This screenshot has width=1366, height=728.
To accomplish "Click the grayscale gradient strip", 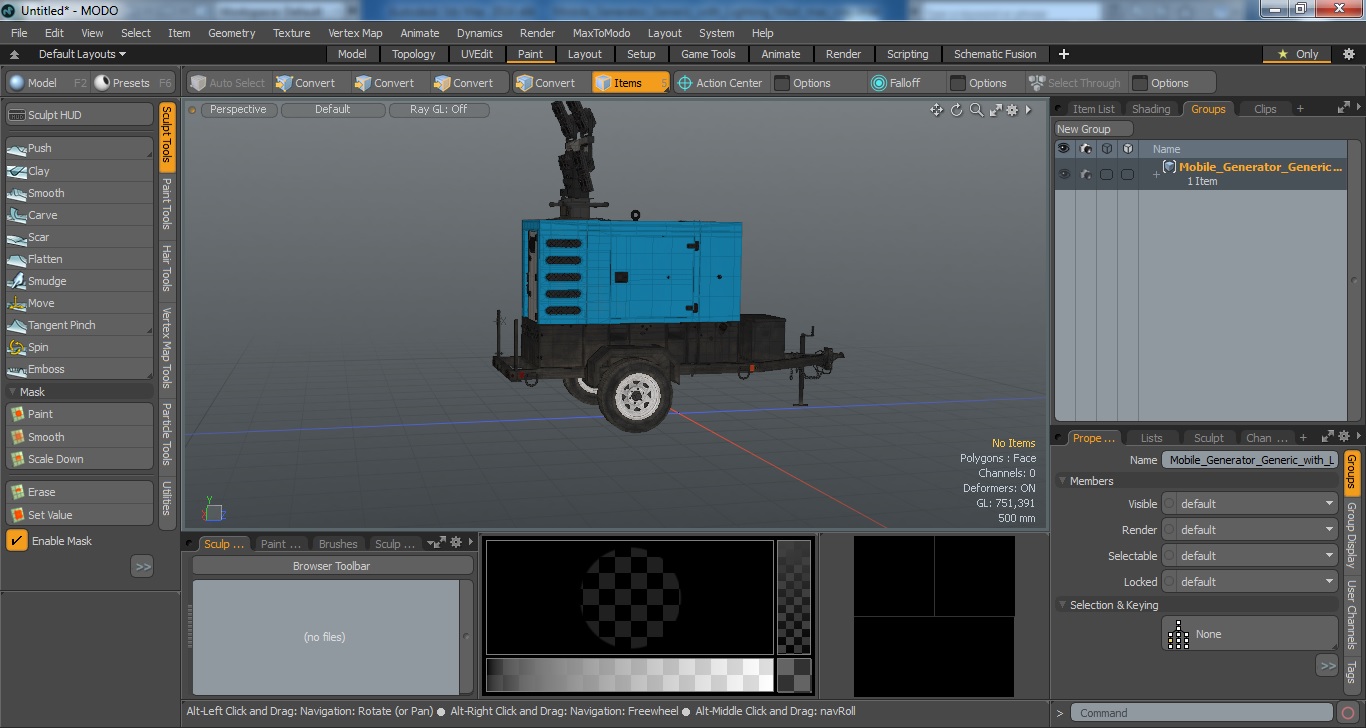I will (630, 675).
